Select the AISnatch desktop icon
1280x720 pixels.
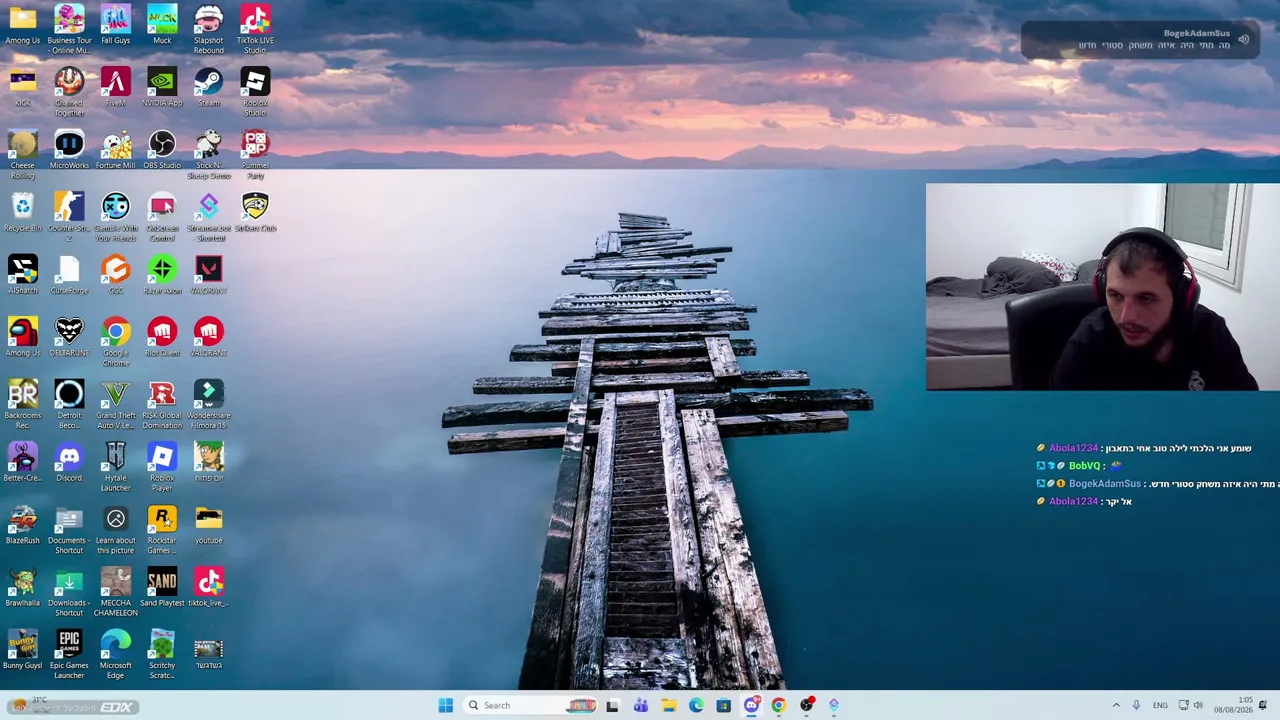22,275
